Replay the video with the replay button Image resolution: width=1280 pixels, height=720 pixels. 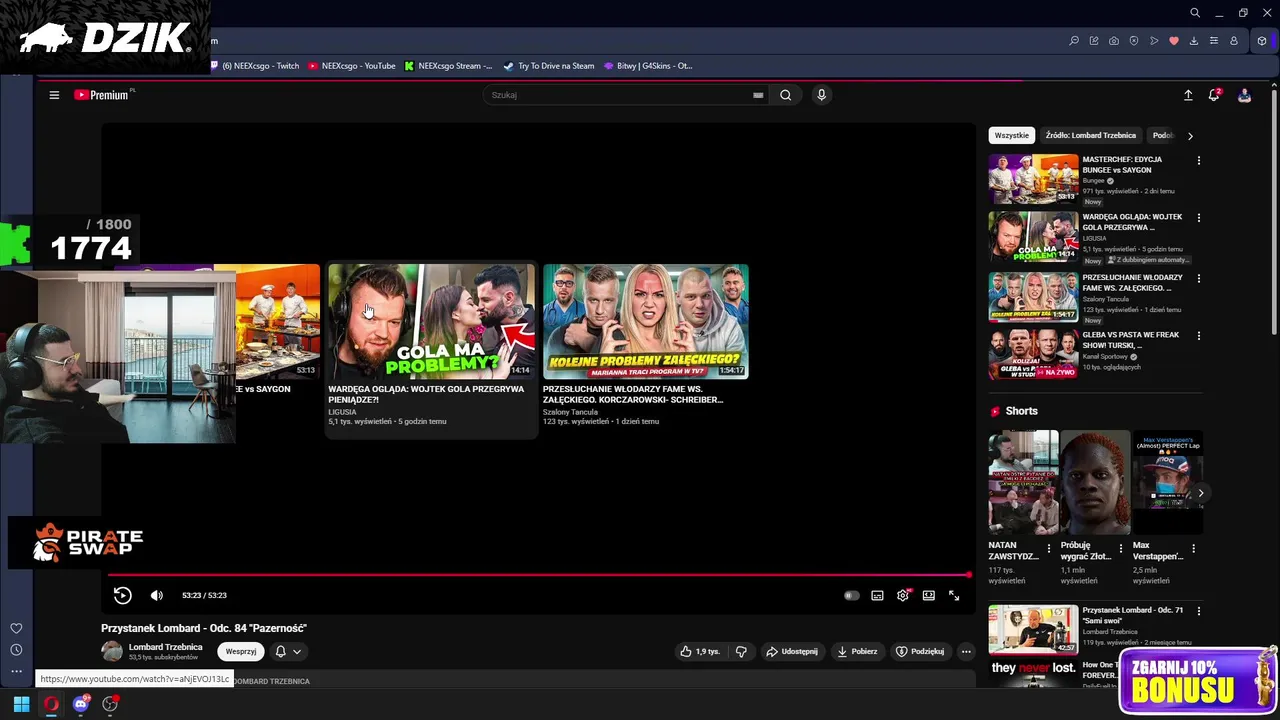[122, 595]
